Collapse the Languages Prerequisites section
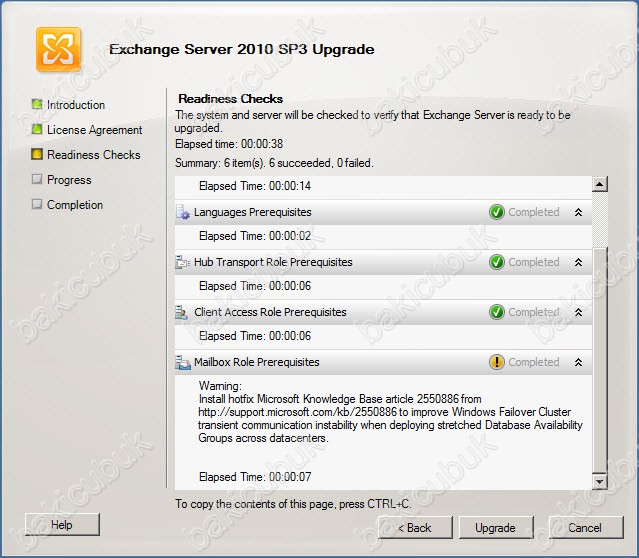This screenshot has height=558, width=639. pyautogui.click(x=578, y=212)
